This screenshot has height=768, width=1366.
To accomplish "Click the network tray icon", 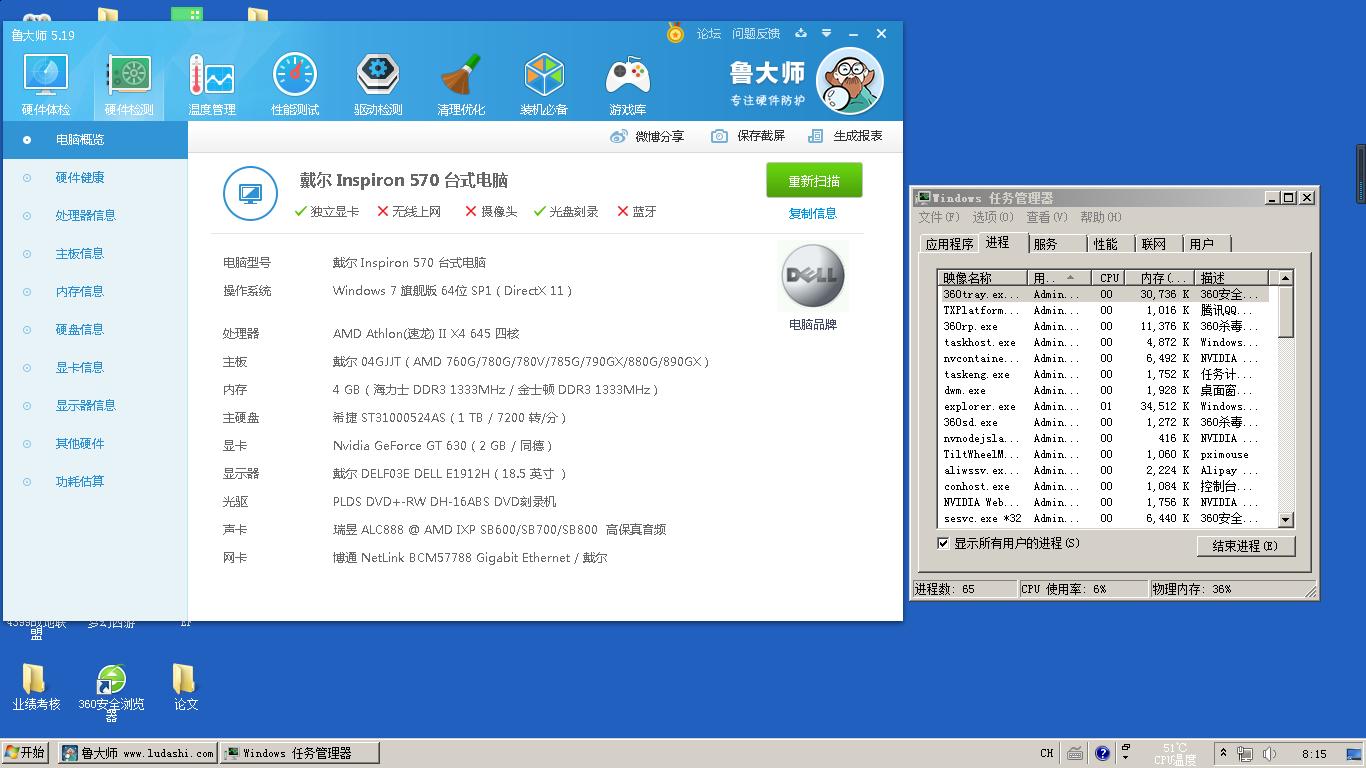I will click(x=1245, y=753).
